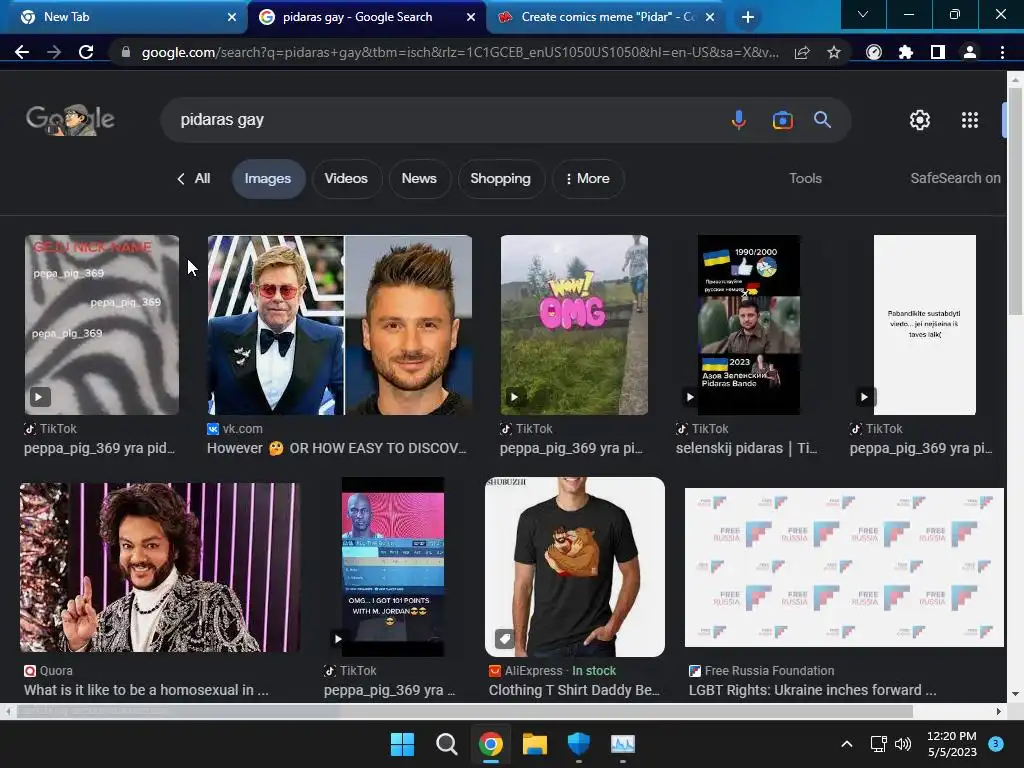Switch to Create comics meme tab
Screen dimensions: 1024x768
tap(604, 17)
